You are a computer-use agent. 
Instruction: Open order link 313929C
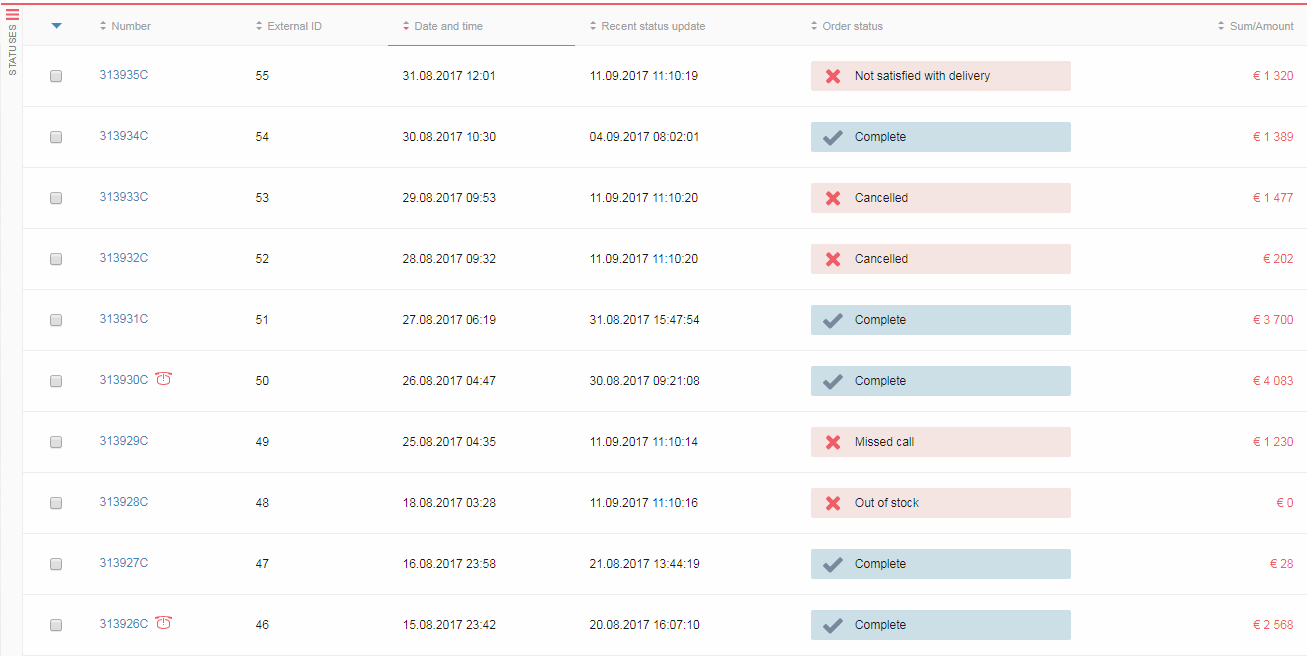(x=124, y=441)
